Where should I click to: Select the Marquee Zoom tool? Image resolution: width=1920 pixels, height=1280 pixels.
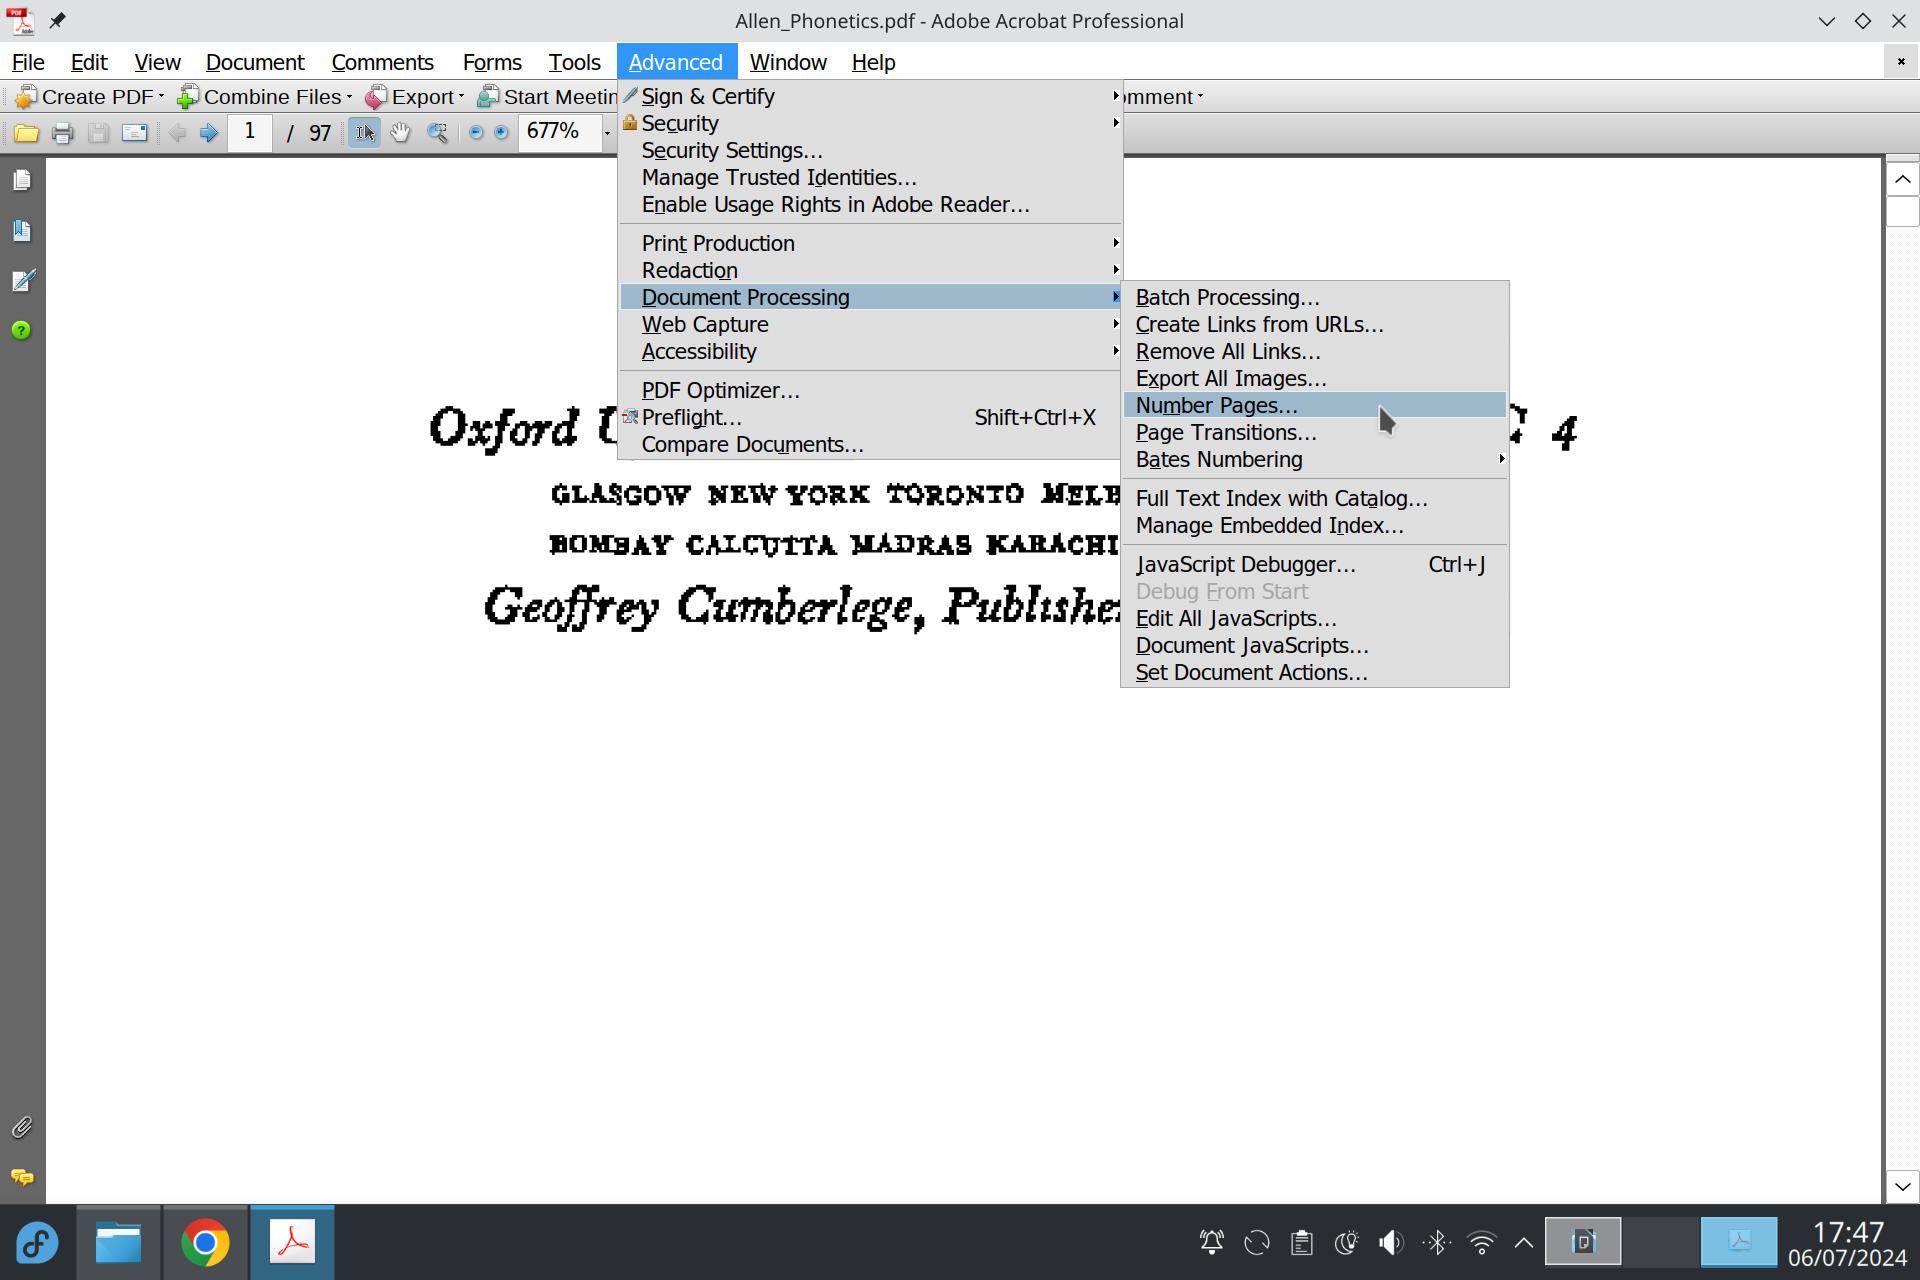(x=437, y=133)
